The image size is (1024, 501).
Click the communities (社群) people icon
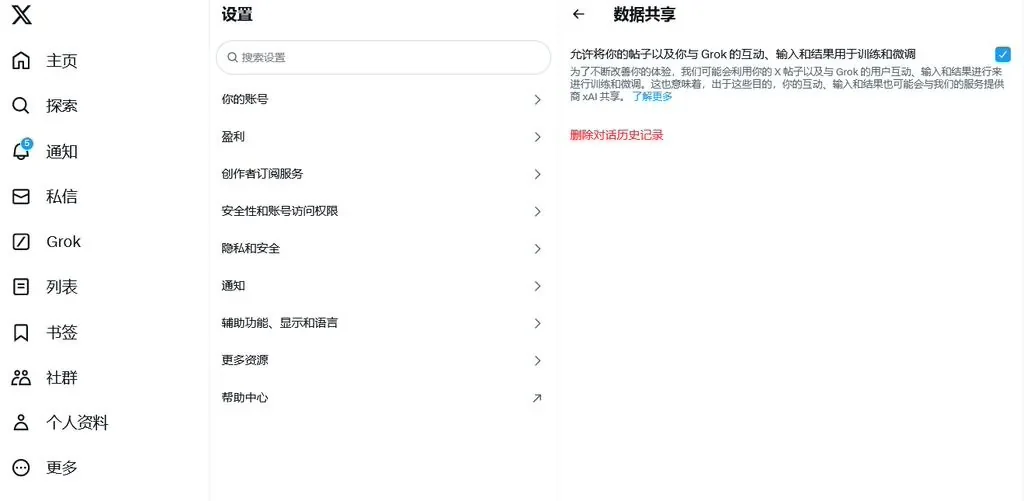tap(22, 378)
